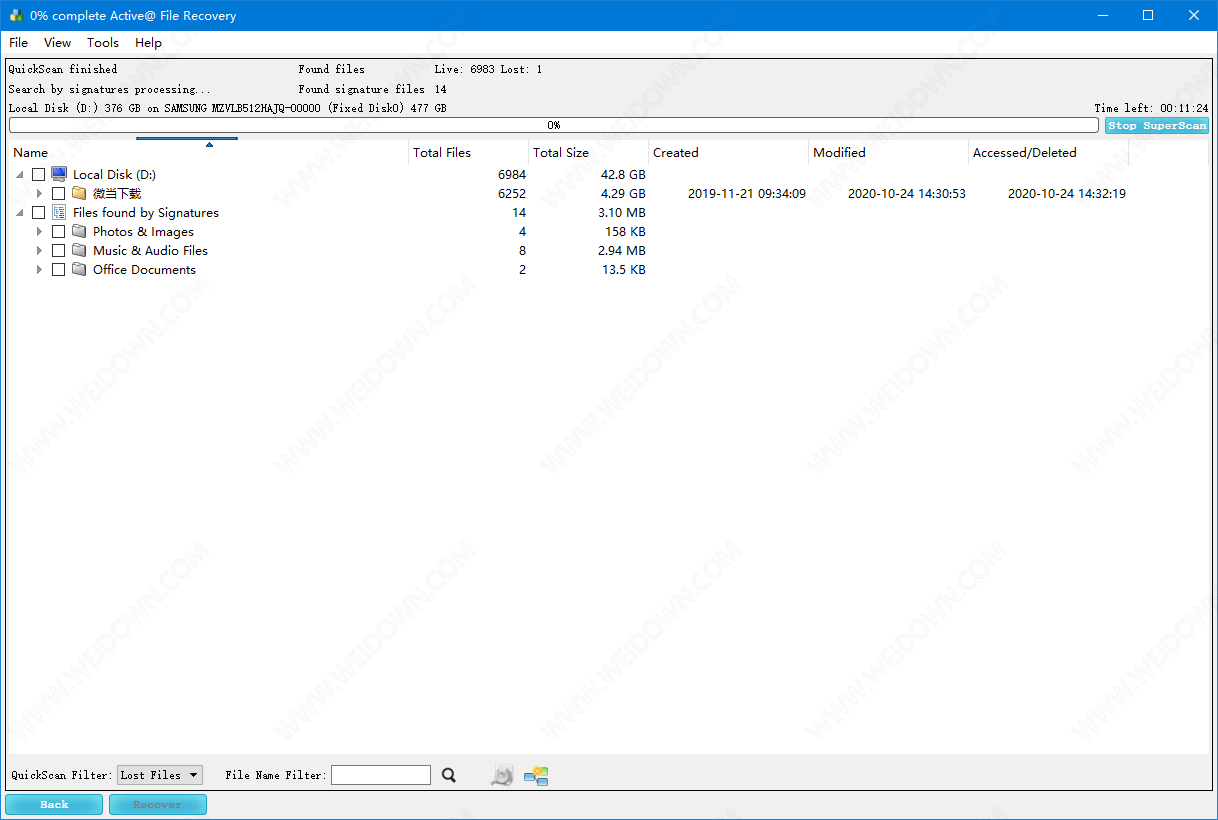Click the Active@ File Recovery title bar icon
The height and width of the screenshot is (820, 1218).
click(x=16, y=16)
